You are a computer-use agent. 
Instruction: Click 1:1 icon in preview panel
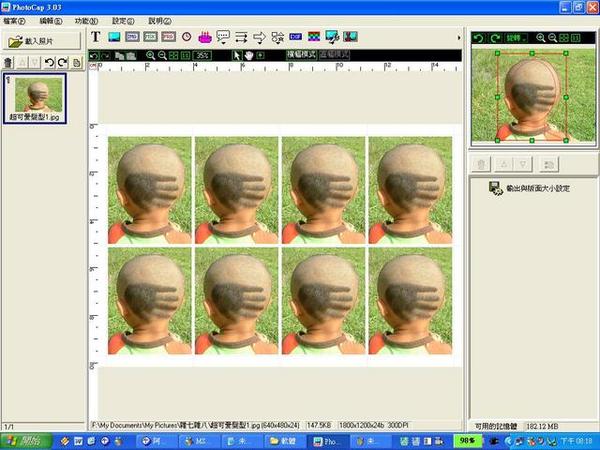click(576, 38)
